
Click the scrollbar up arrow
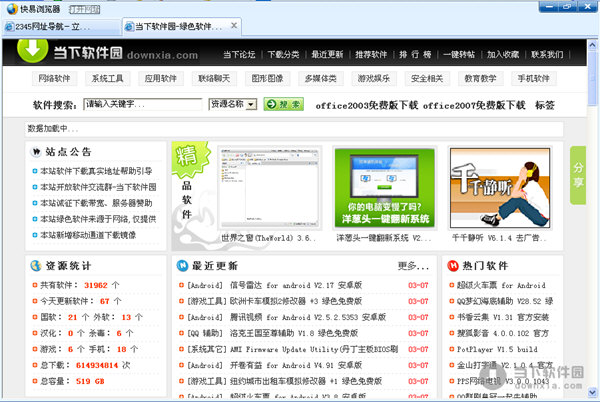(592, 45)
